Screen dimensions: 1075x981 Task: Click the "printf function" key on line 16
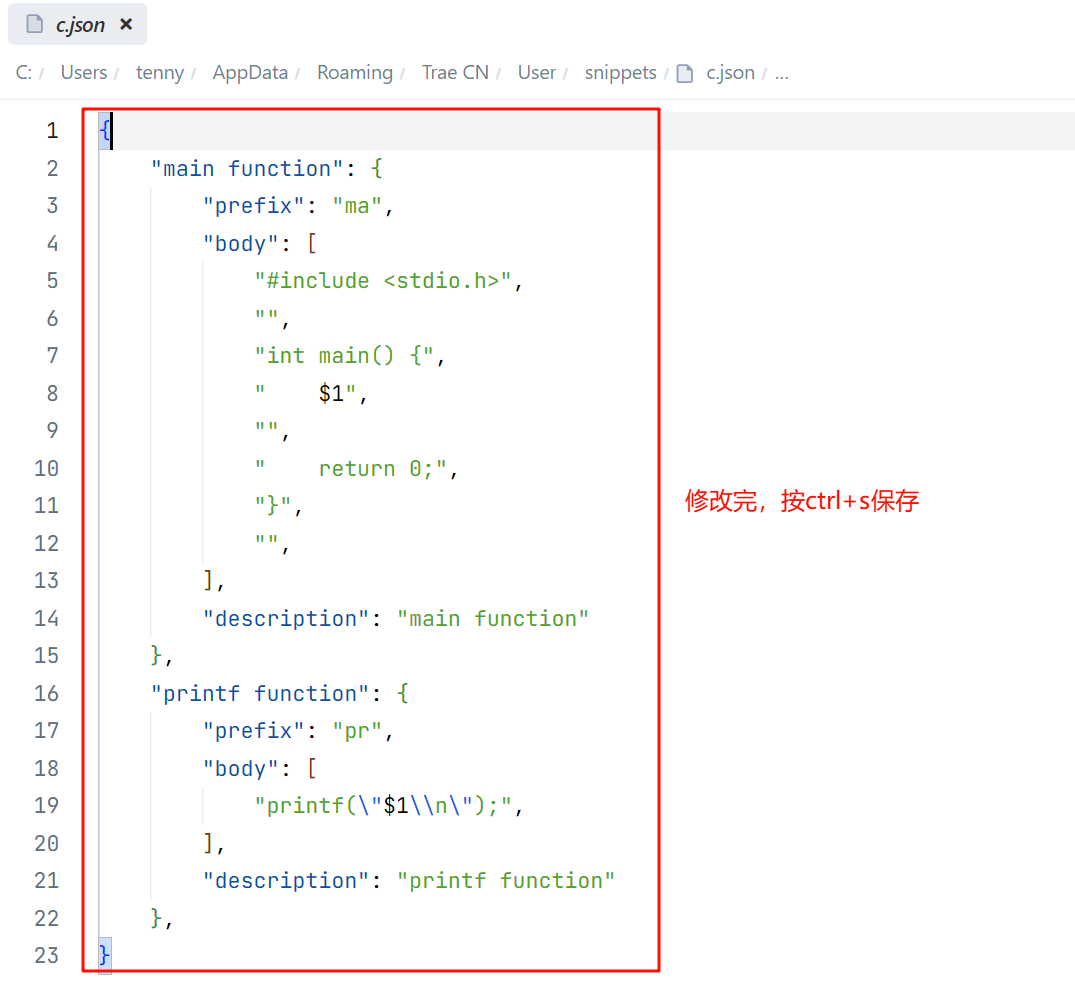click(259, 694)
